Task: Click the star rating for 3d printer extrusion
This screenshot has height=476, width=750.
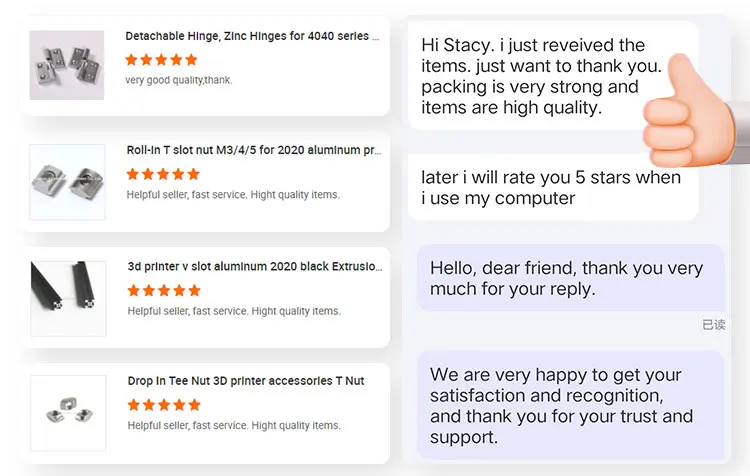Action: (x=164, y=290)
